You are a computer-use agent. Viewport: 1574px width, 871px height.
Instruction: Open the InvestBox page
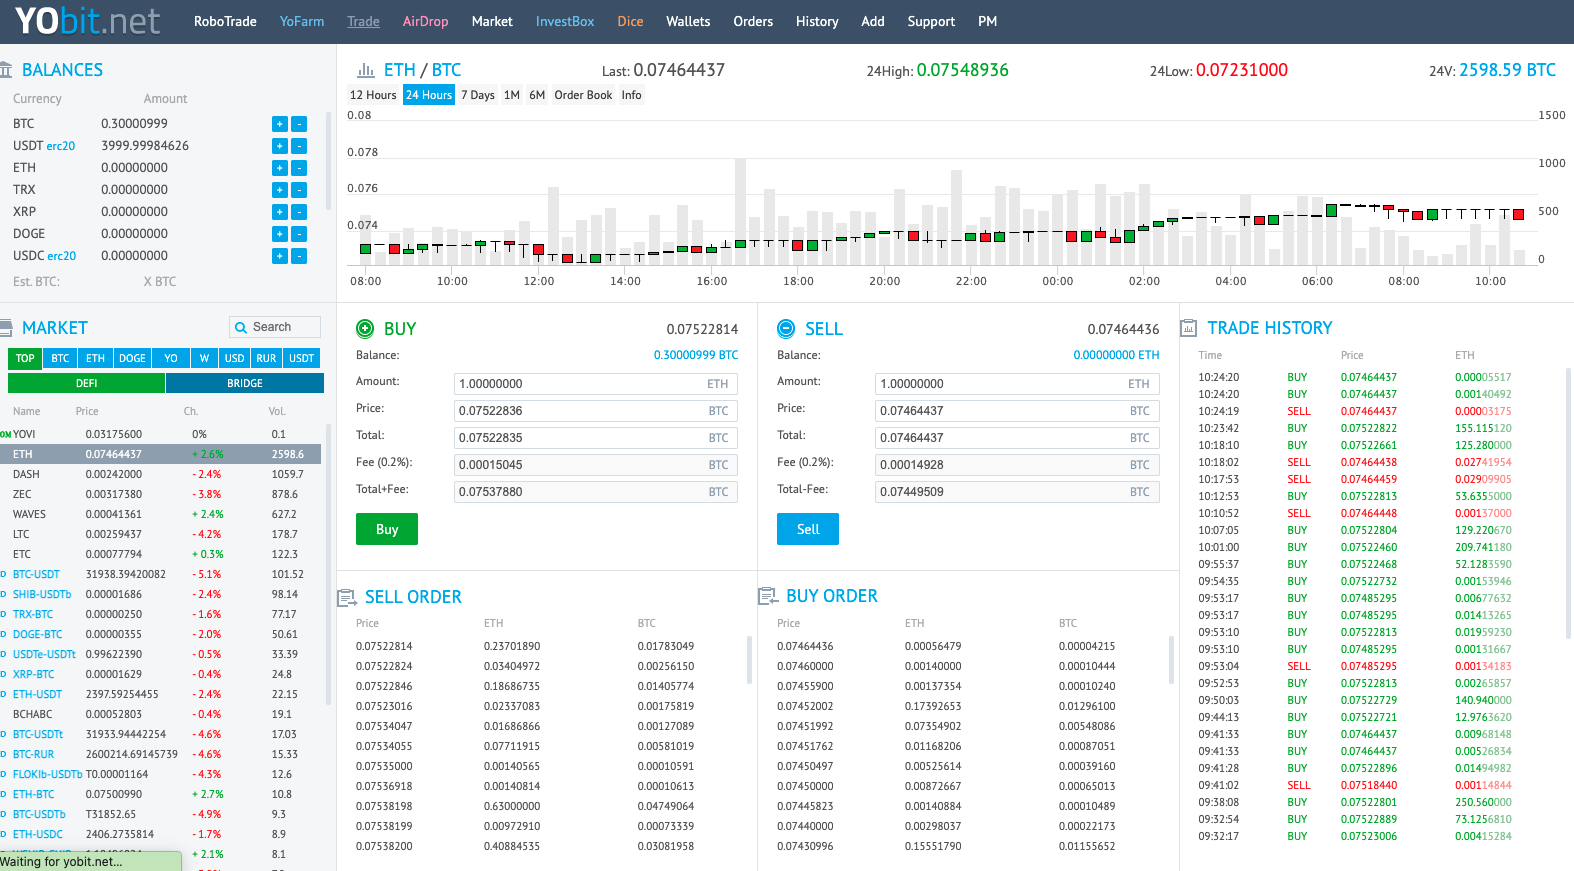(565, 21)
